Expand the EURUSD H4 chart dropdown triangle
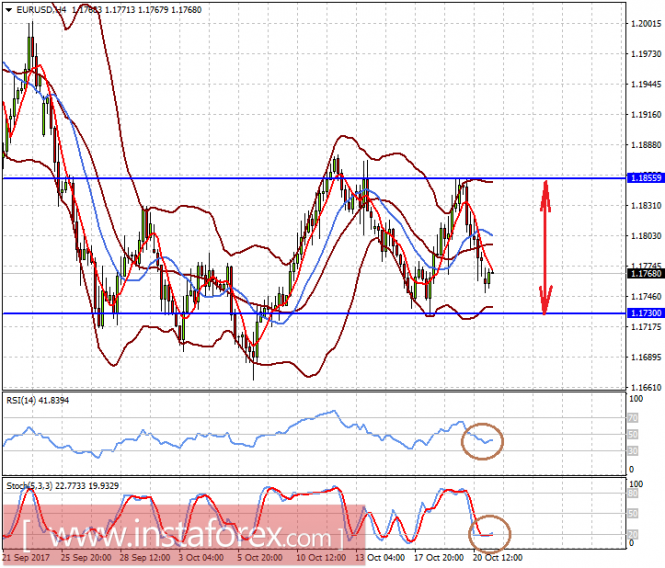 (8, 10)
